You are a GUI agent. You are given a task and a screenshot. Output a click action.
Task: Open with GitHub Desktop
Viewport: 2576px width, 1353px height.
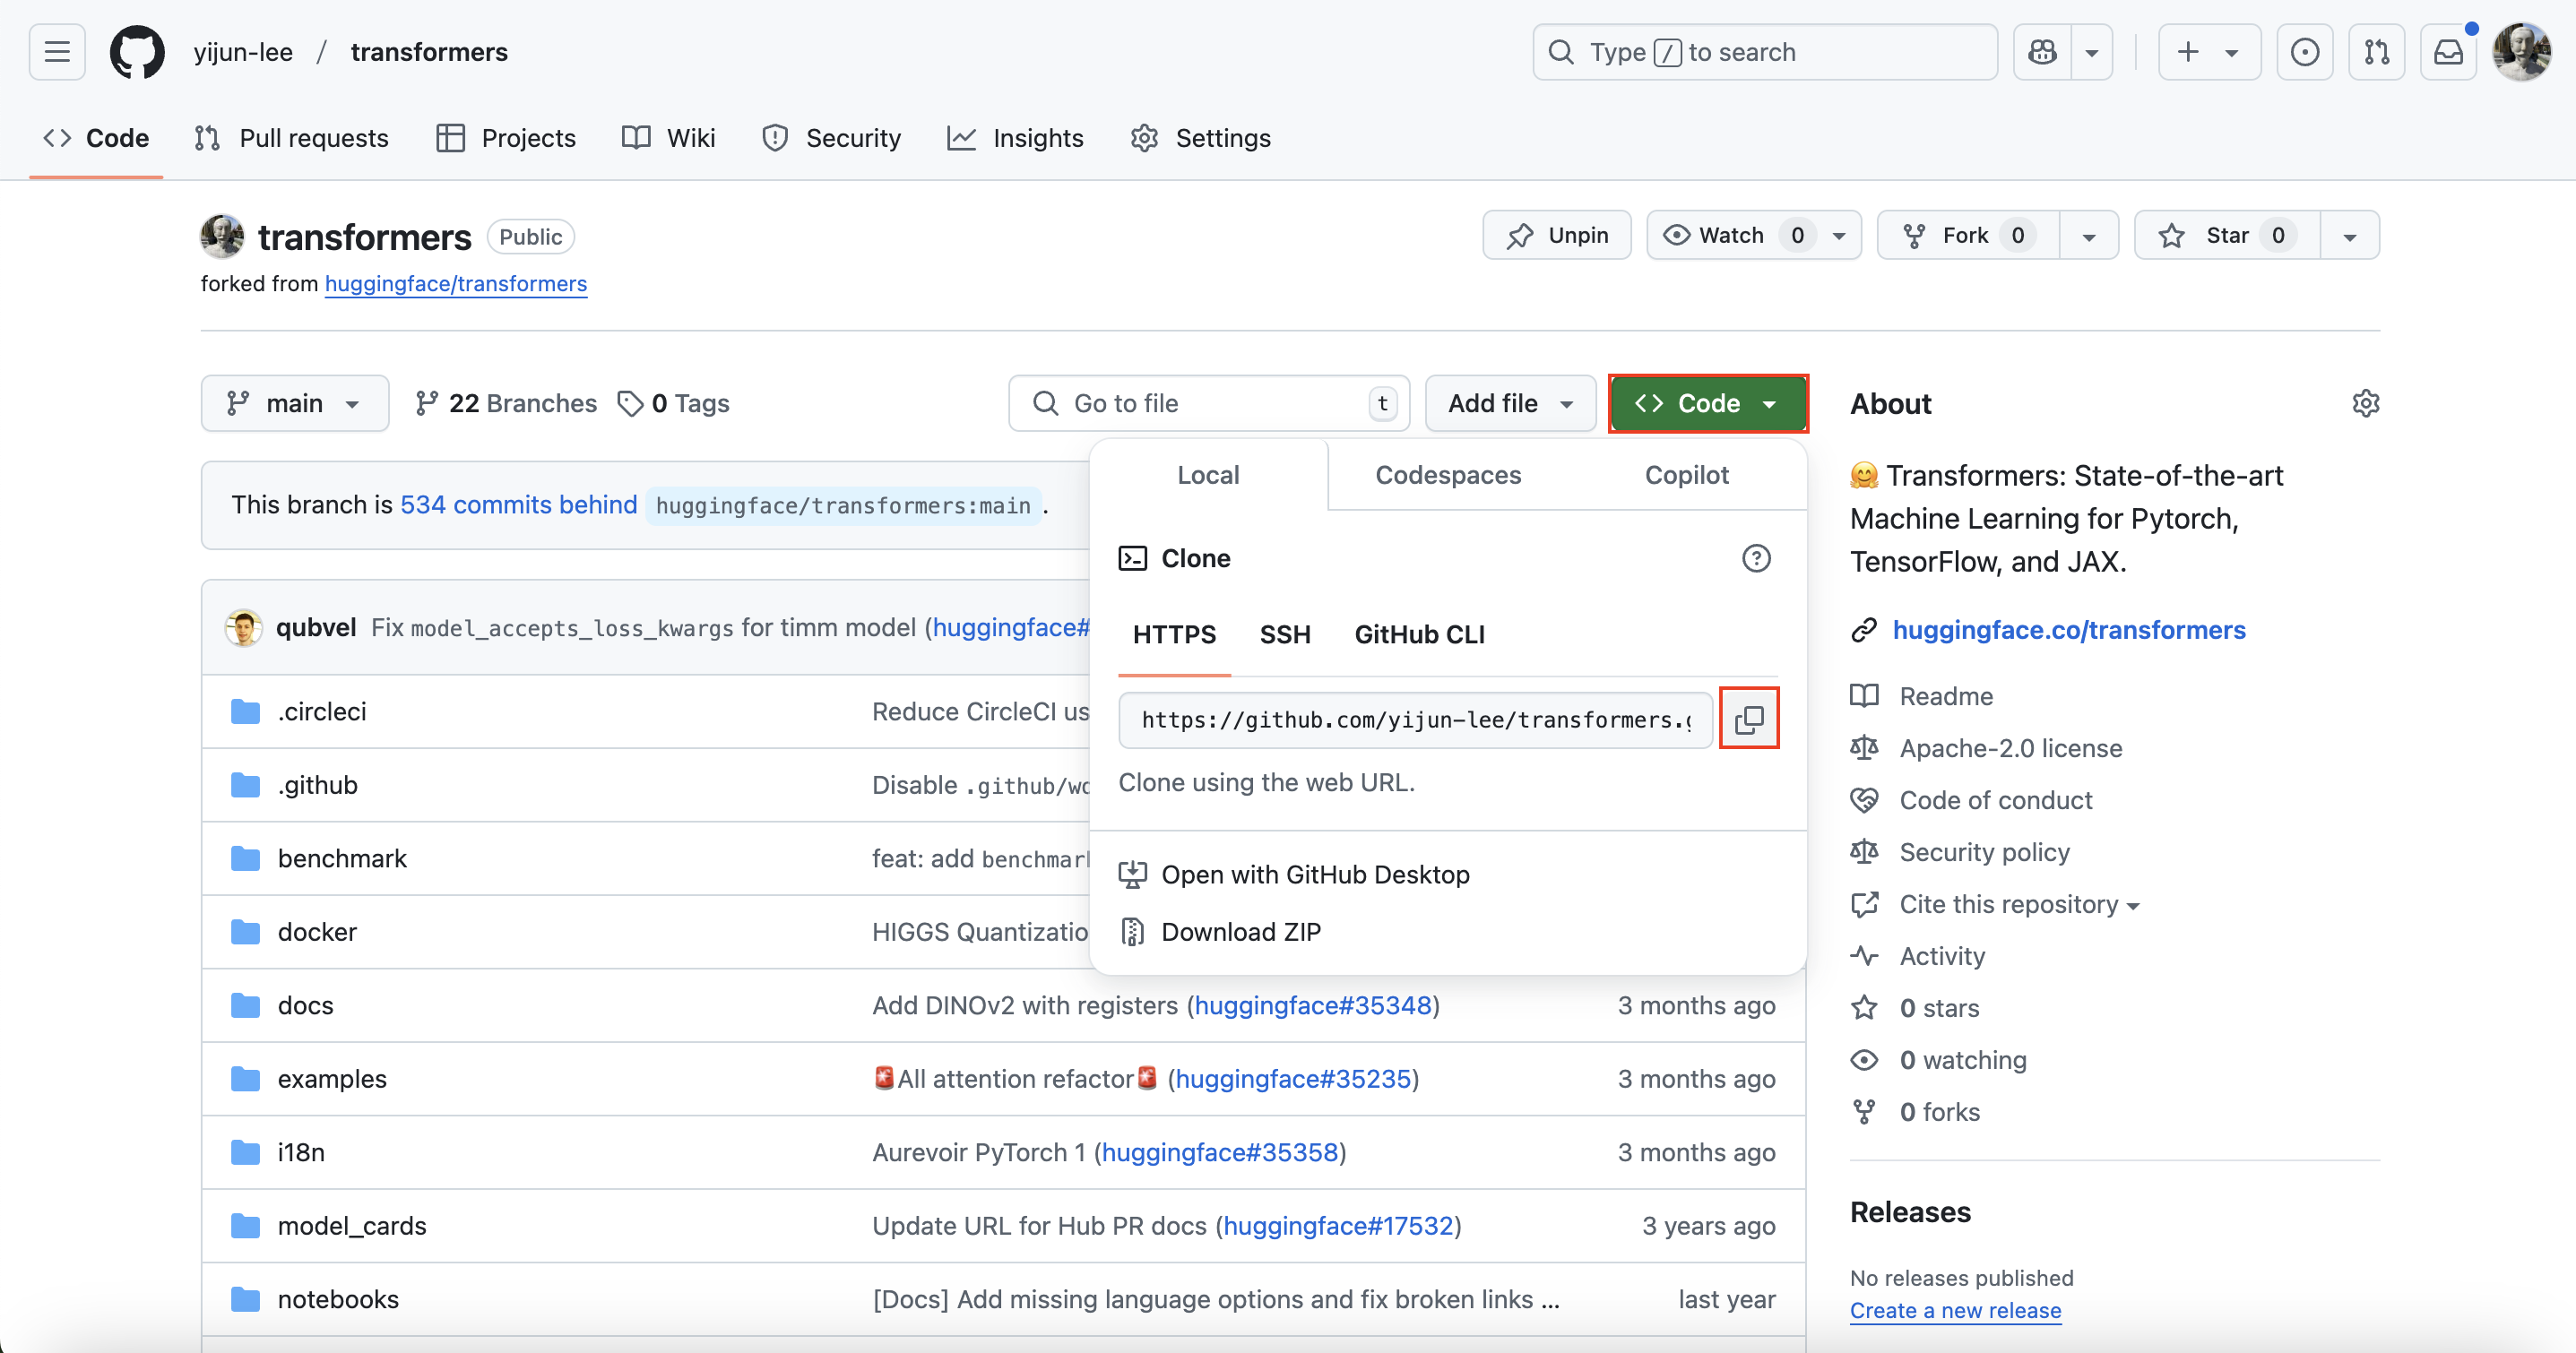pyautogui.click(x=1294, y=874)
